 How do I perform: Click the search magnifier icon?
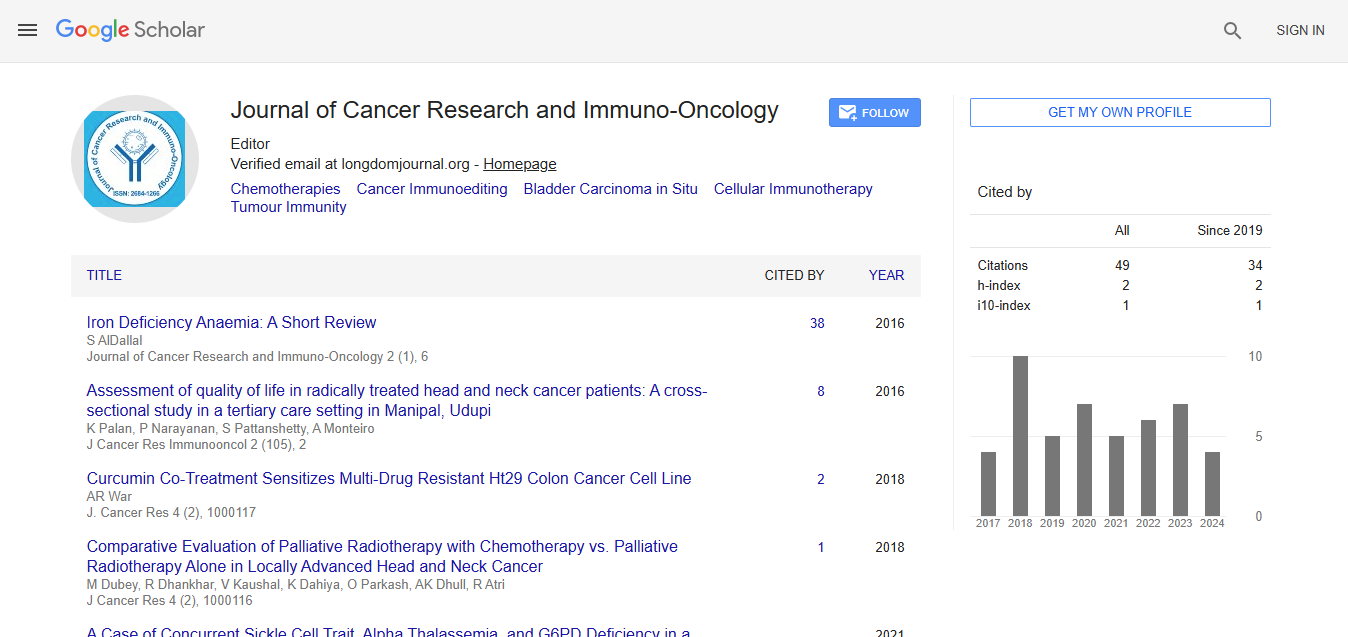click(1232, 31)
